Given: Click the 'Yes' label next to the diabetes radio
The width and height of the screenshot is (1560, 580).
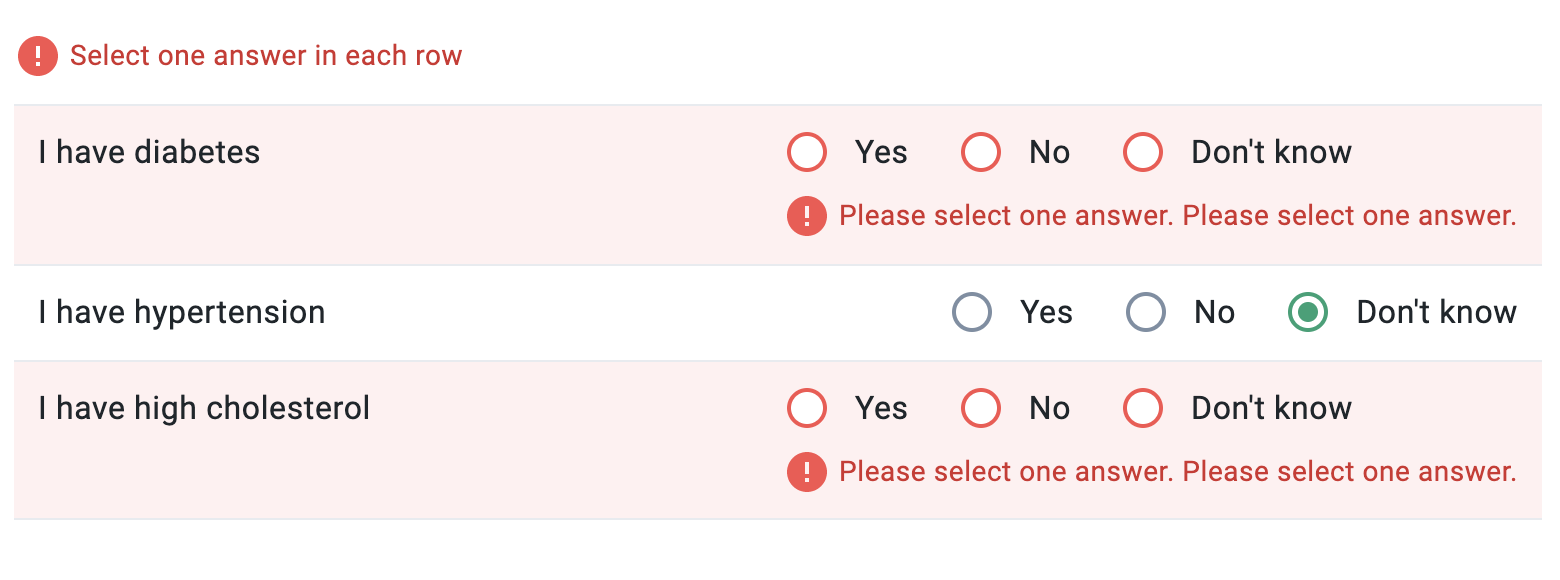Looking at the screenshot, I should tap(879, 152).
